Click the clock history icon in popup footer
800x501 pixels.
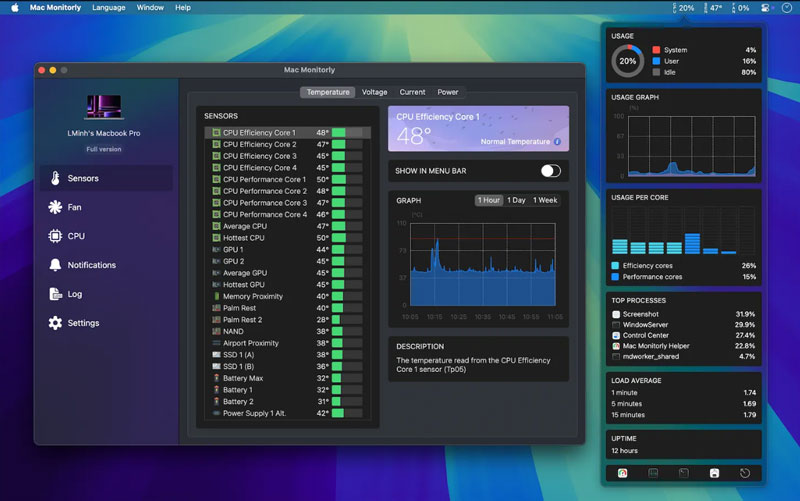pyautogui.click(x=745, y=473)
